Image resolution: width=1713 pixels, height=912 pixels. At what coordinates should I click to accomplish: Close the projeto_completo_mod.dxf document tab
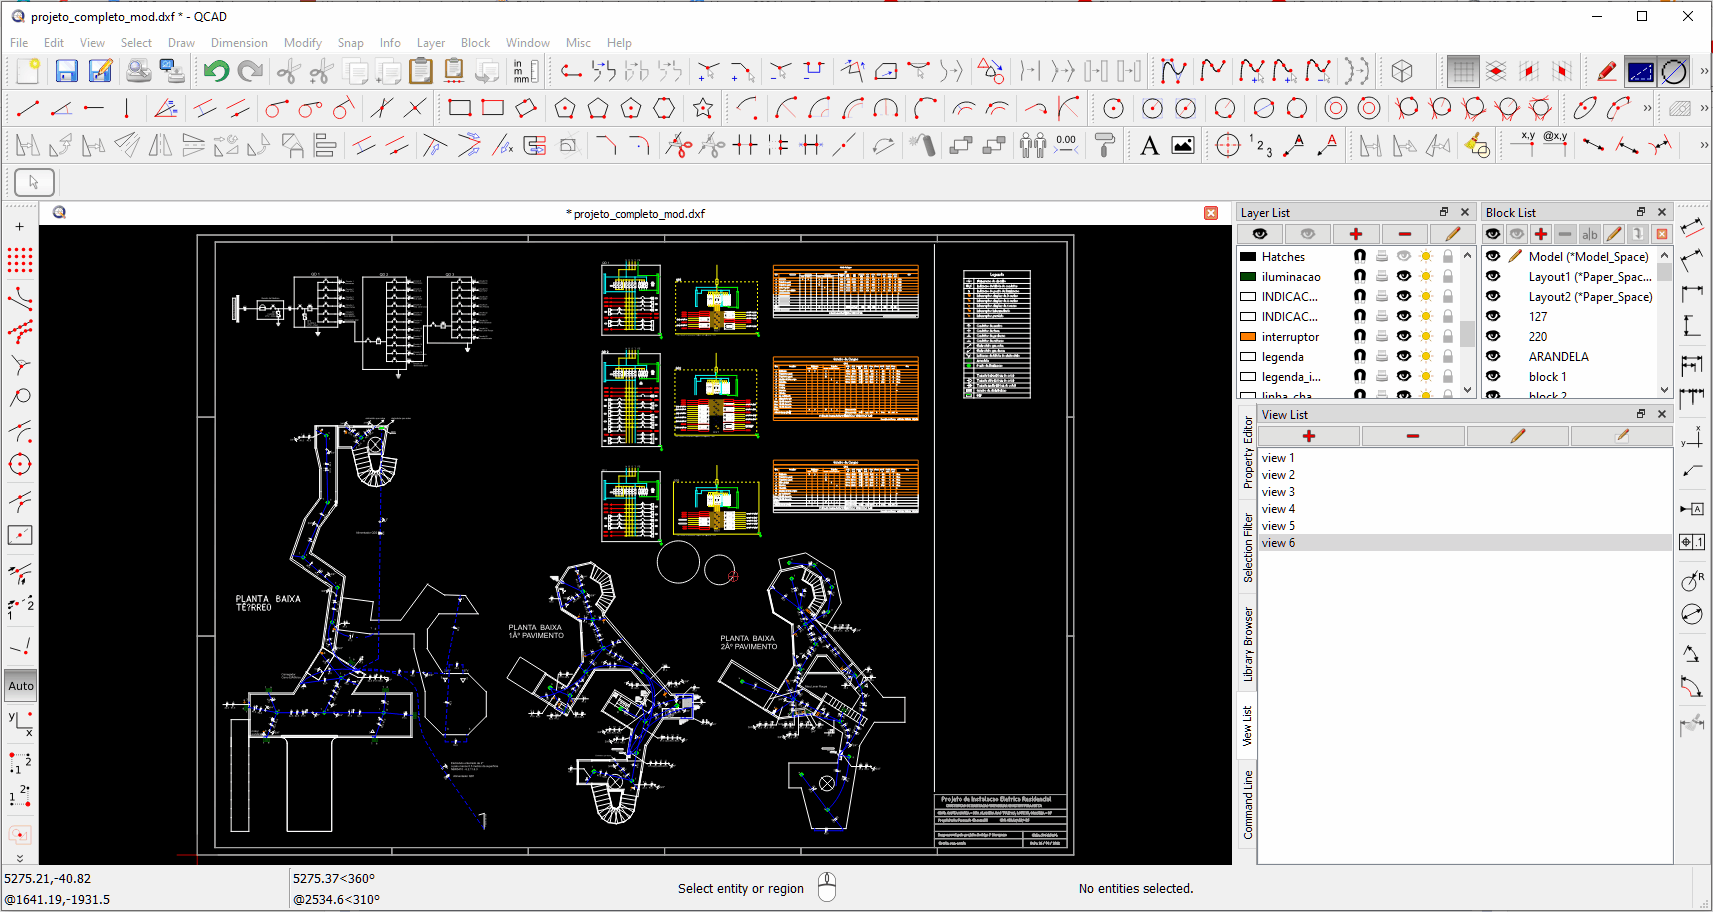pyautogui.click(x=1211, y=213)
